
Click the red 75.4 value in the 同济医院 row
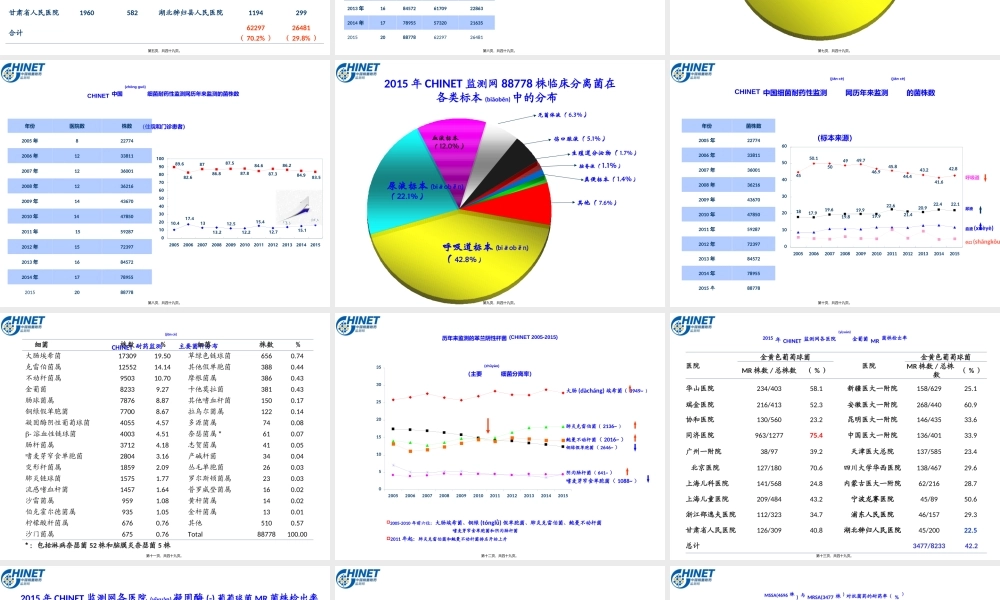pyautogui.click(x=816, y=436)
